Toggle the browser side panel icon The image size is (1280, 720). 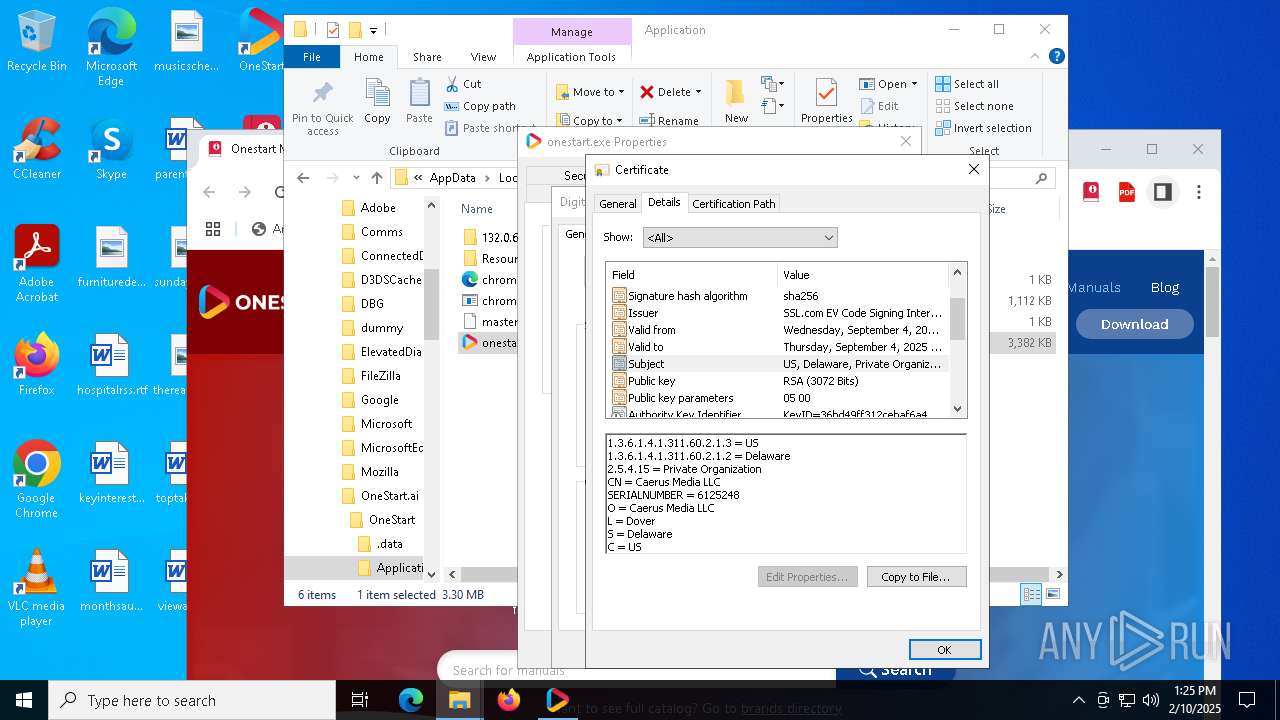pos(1162,192)
